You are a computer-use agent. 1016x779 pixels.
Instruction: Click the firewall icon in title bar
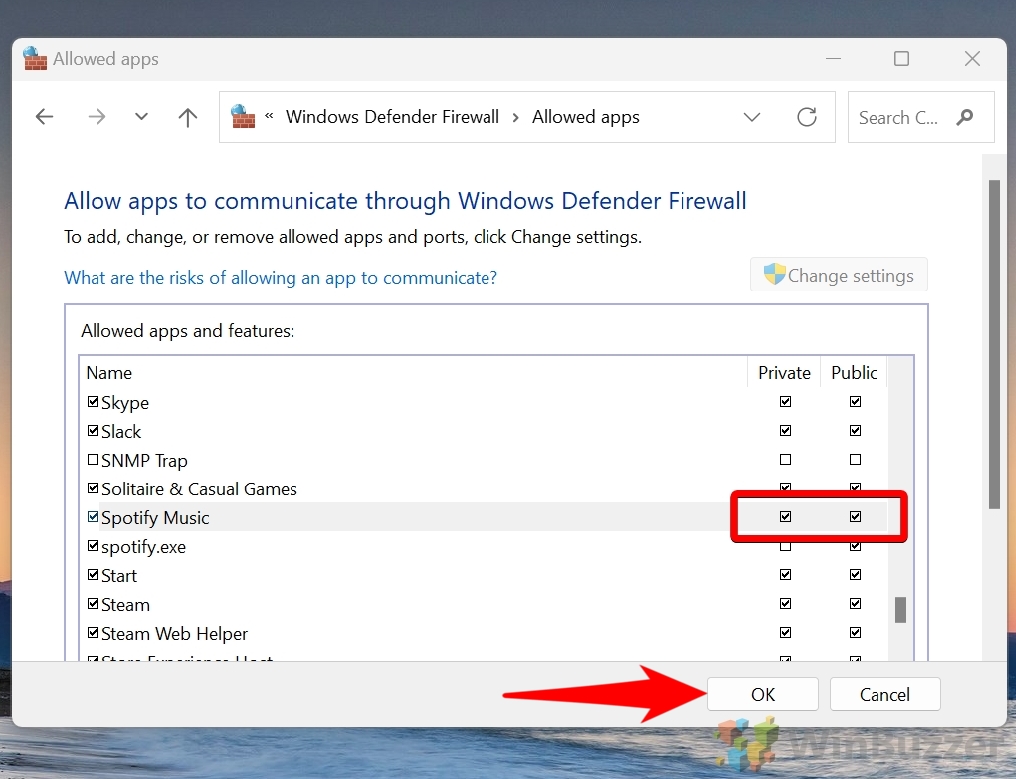coord(35,58)
